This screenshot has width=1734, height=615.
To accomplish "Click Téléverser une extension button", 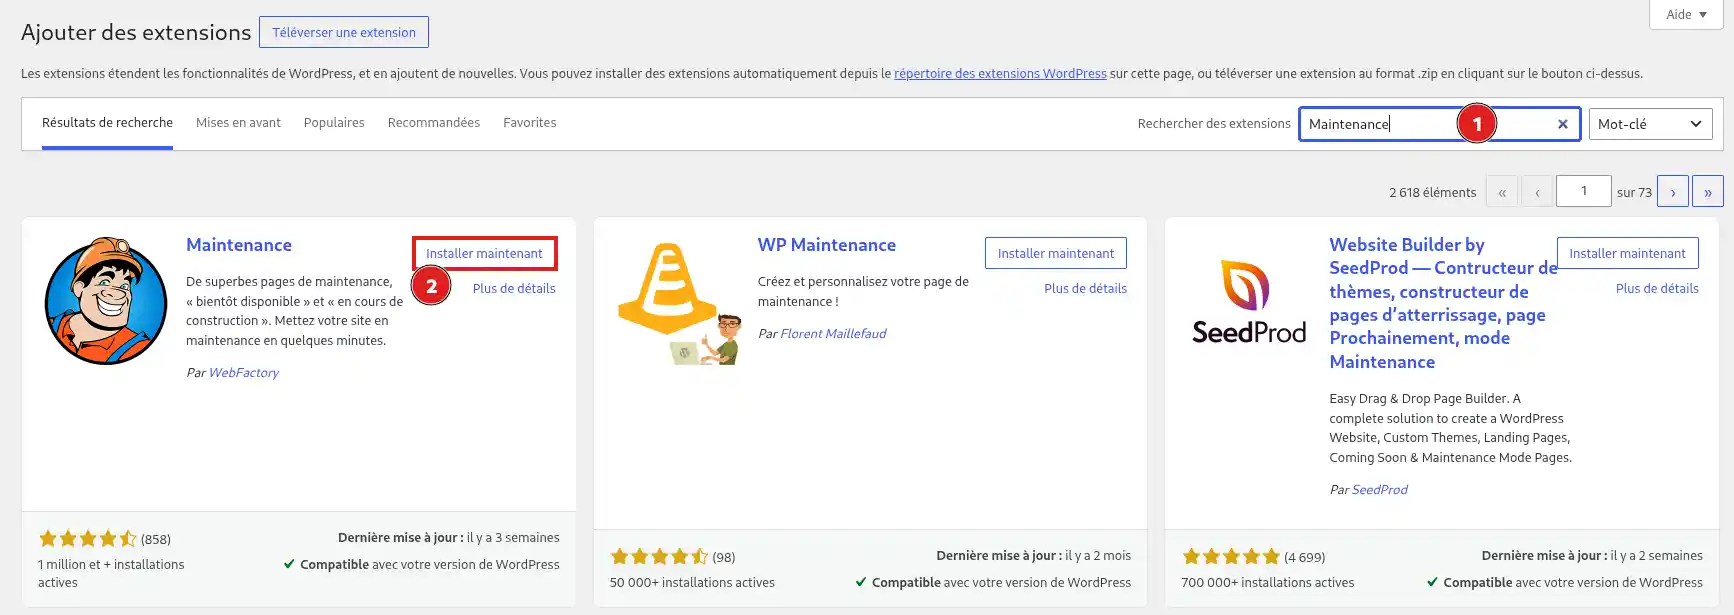I will [x=344, y=32].
